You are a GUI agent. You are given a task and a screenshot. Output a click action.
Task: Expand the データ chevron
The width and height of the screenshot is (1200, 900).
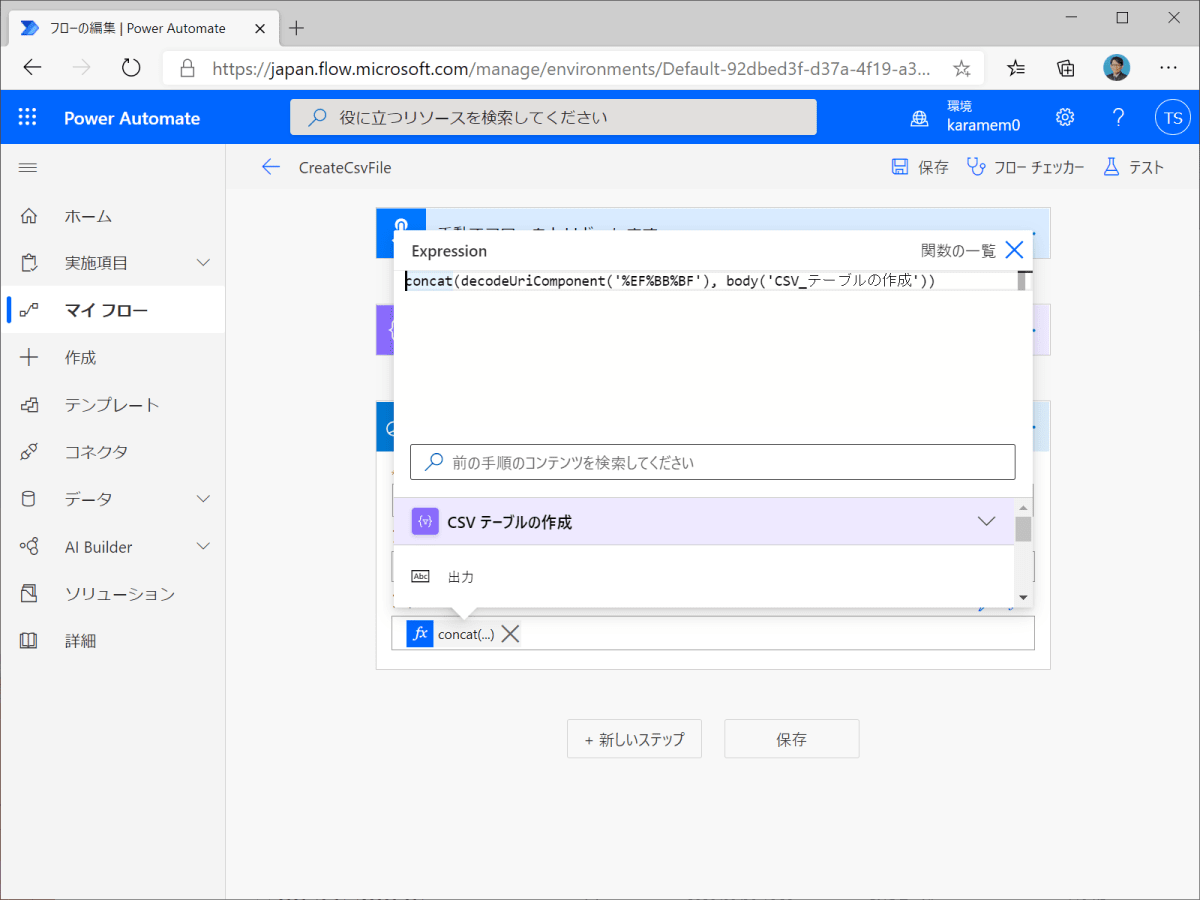click(x=203, y=499)
